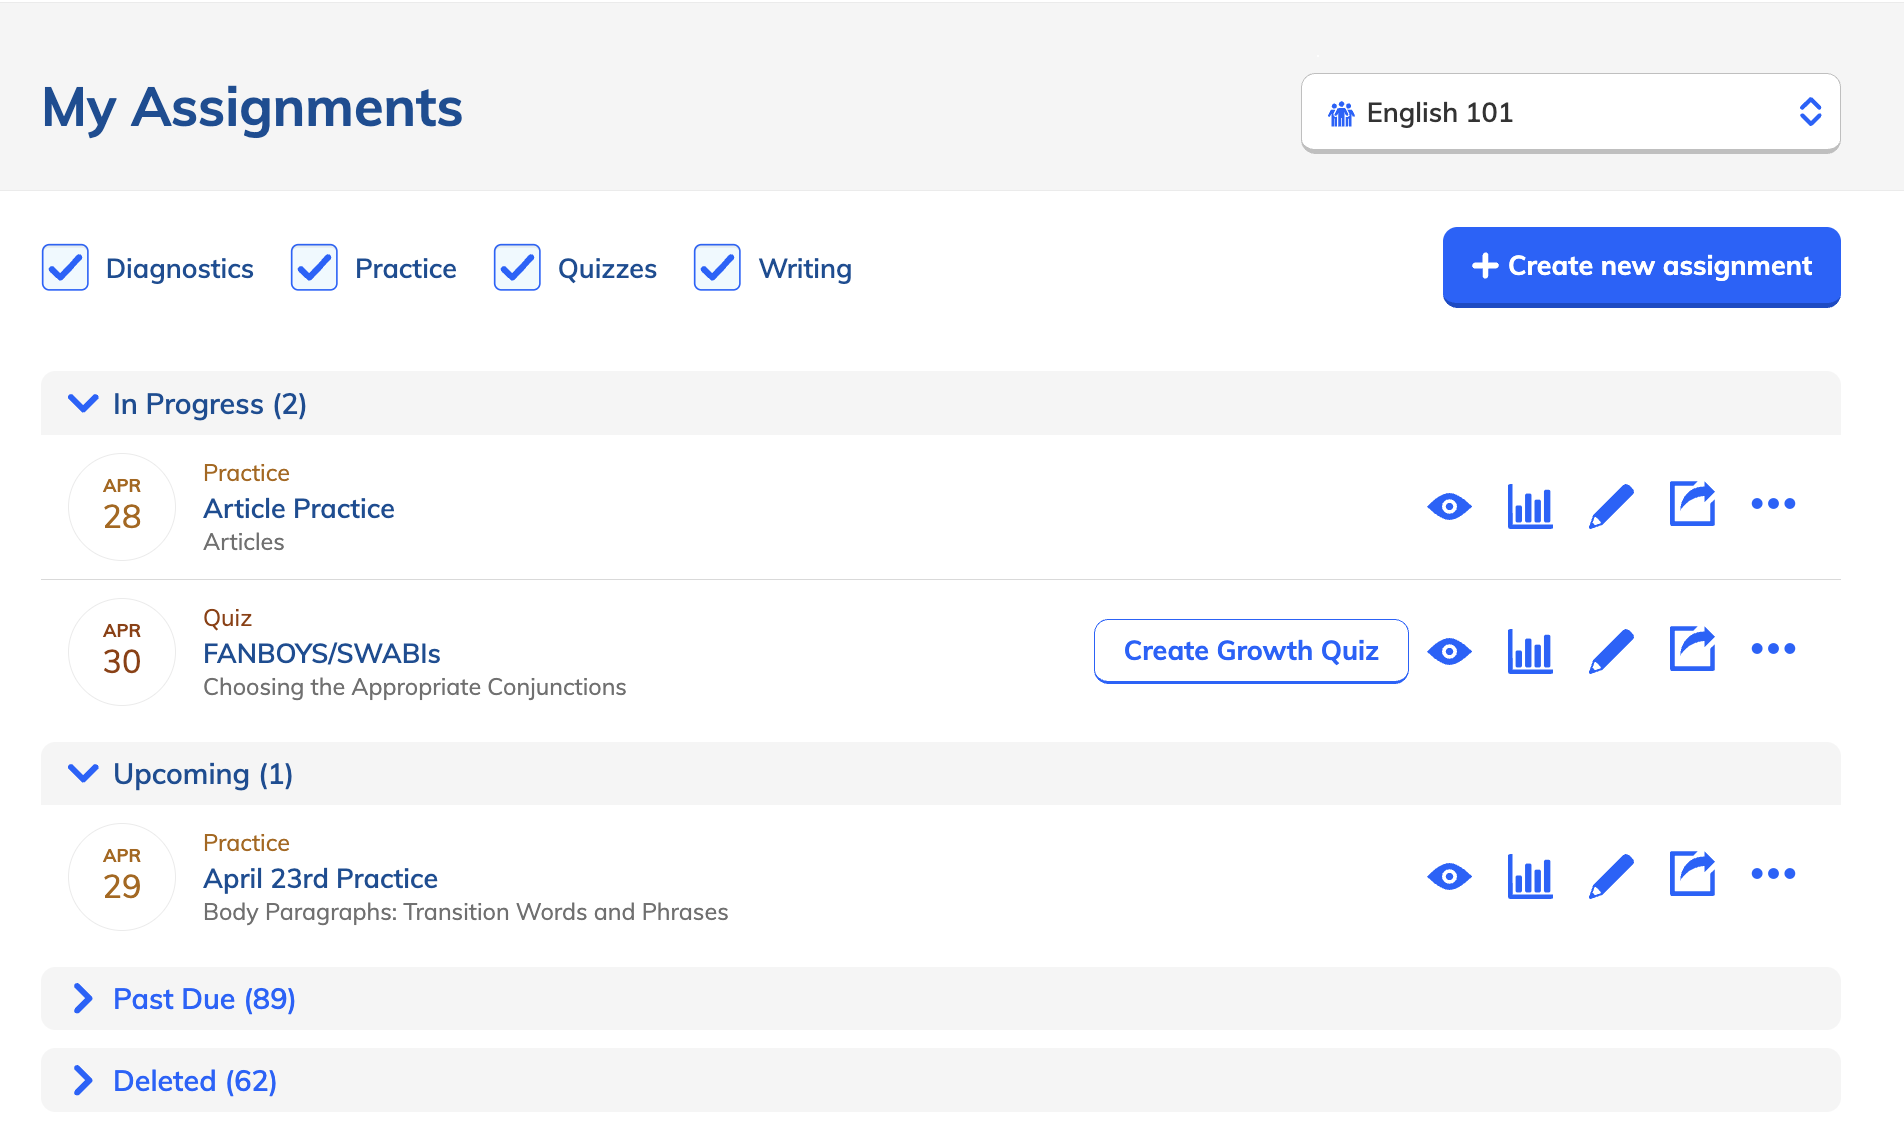This screenshot has width=1904, height=1144.
Task: Click the APR 29 date badge
Action: 122,876
